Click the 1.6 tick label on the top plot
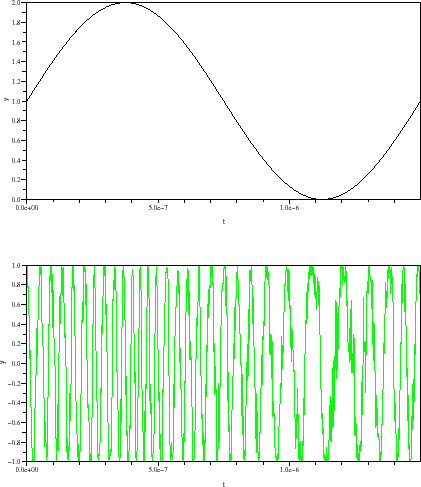 coord(16,42)
